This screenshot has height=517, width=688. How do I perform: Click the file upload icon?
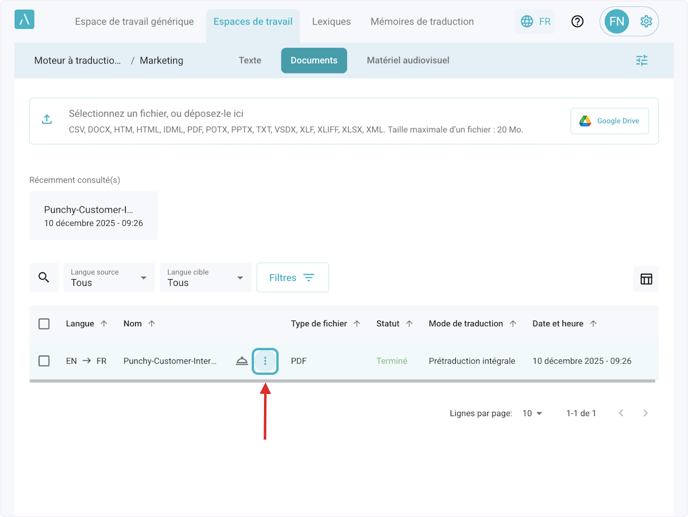coord(47,120)
